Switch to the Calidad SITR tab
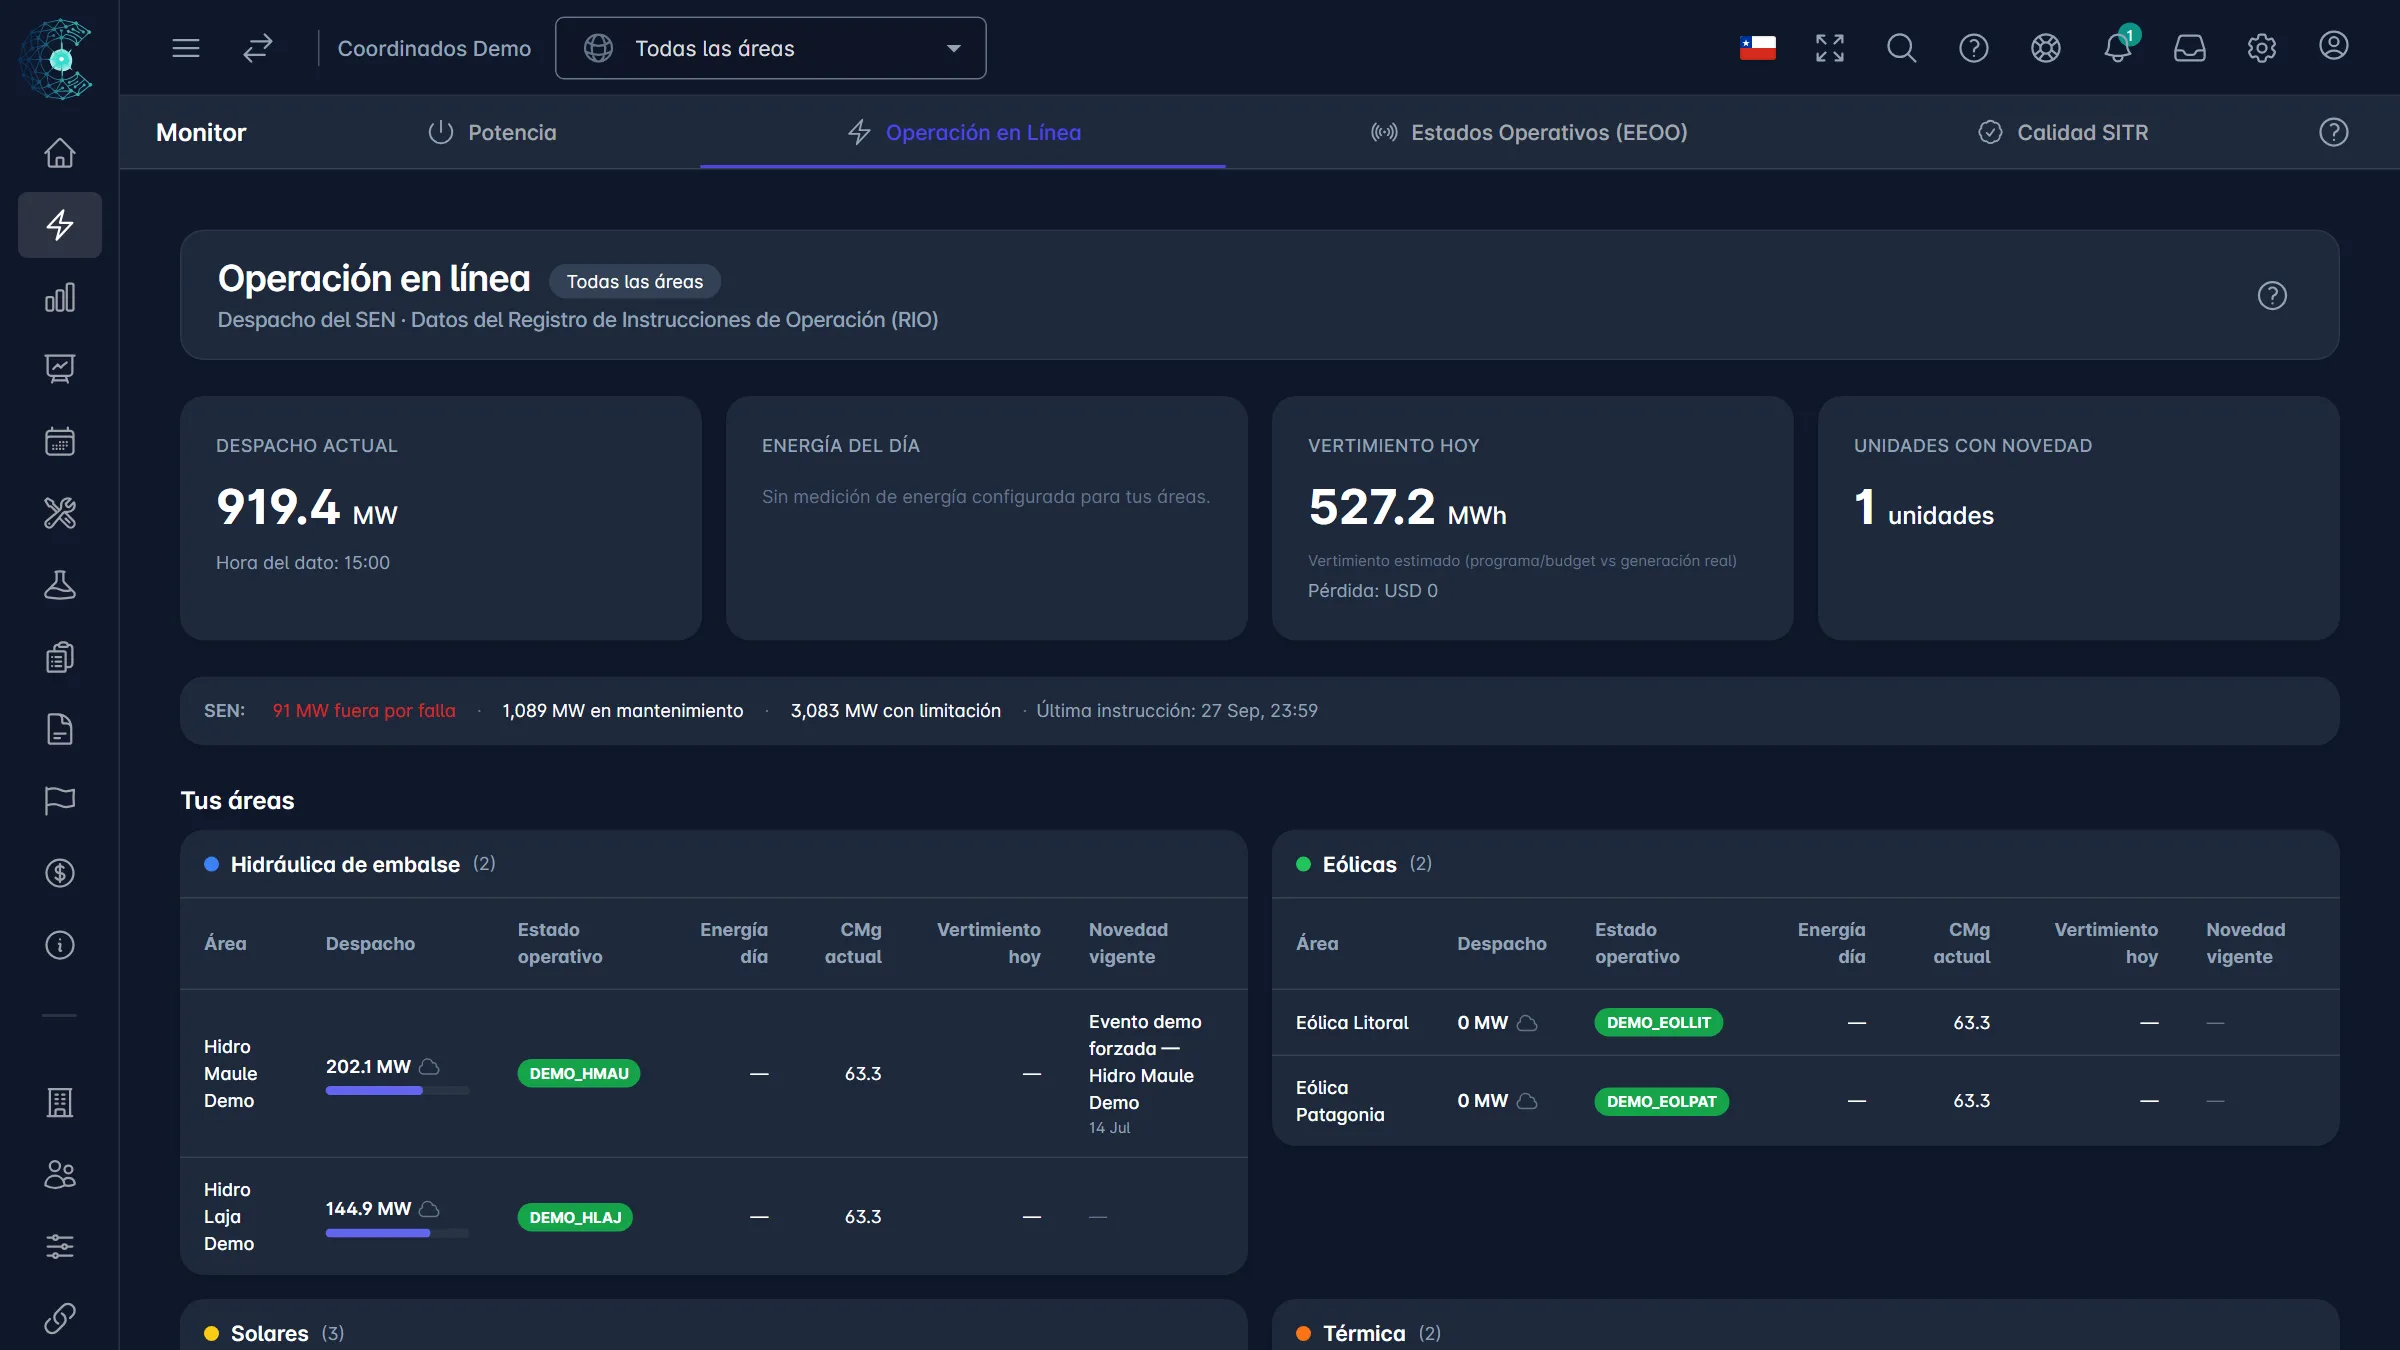 pos(2063,132)
